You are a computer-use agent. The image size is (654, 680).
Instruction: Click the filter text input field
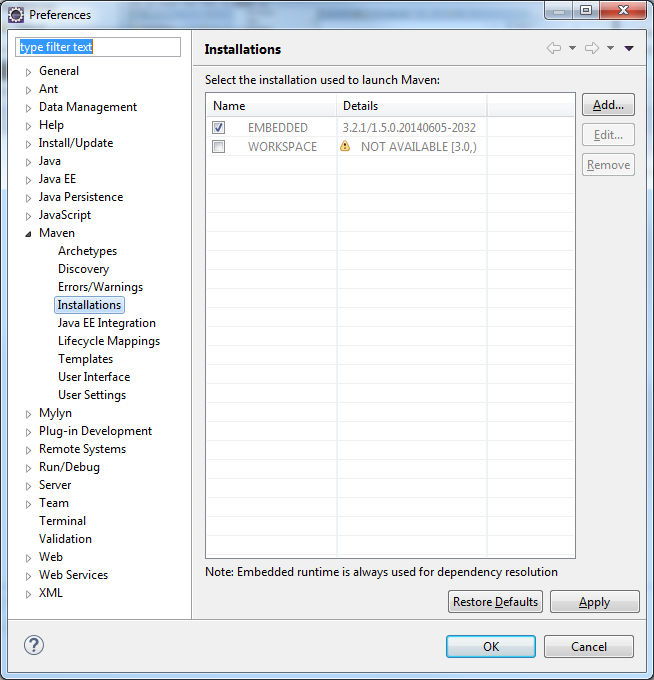coord(98,47)
